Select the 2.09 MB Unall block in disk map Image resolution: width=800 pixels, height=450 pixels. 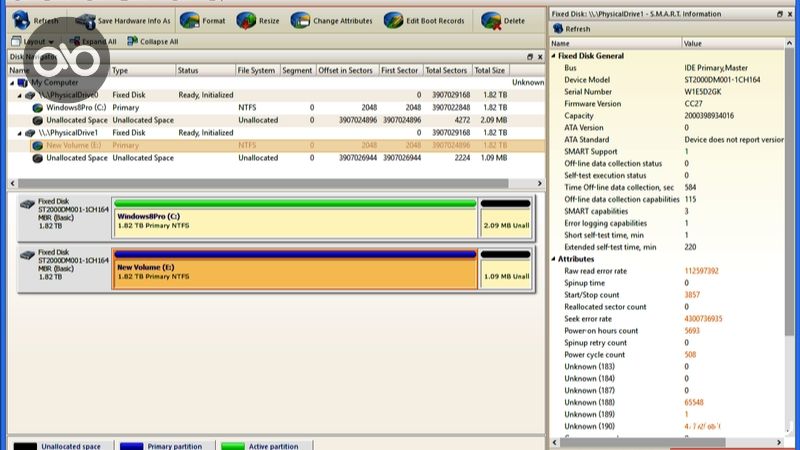506,218
